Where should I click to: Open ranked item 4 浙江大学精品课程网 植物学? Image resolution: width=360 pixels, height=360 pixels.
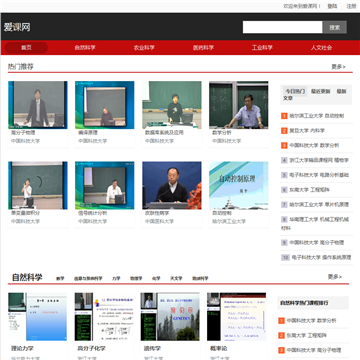coord(319,160)
